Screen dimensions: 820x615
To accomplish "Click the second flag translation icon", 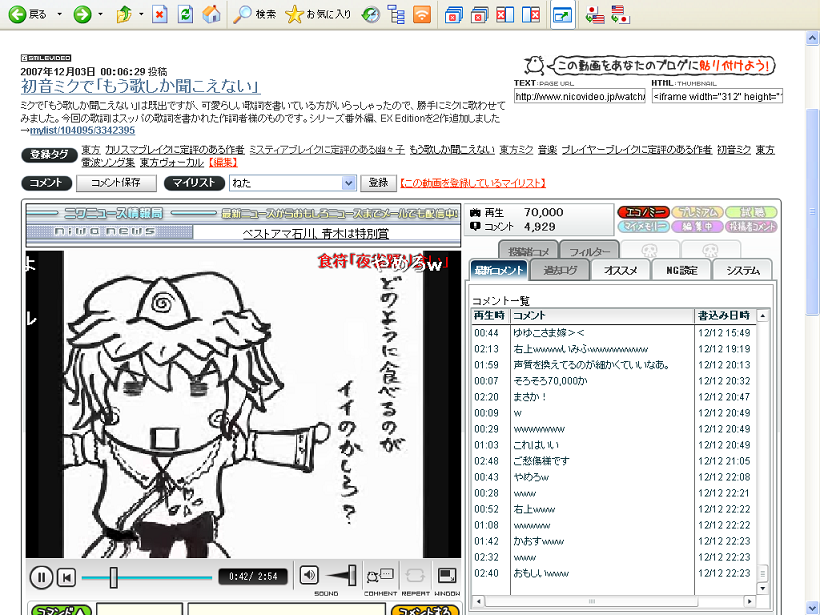I will 621,15.
